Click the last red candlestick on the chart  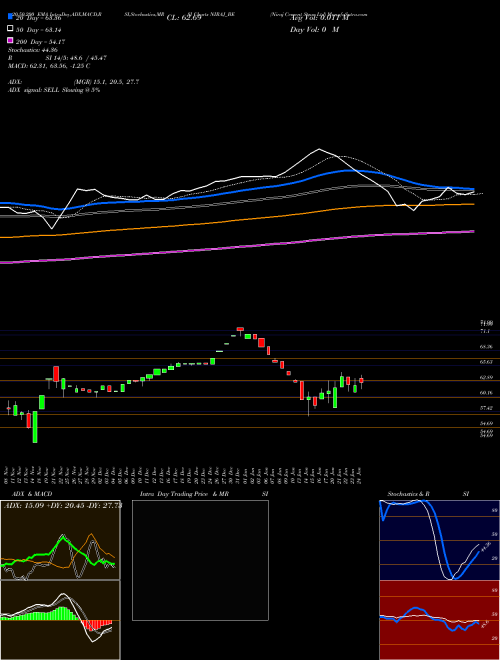pos(361,380)
